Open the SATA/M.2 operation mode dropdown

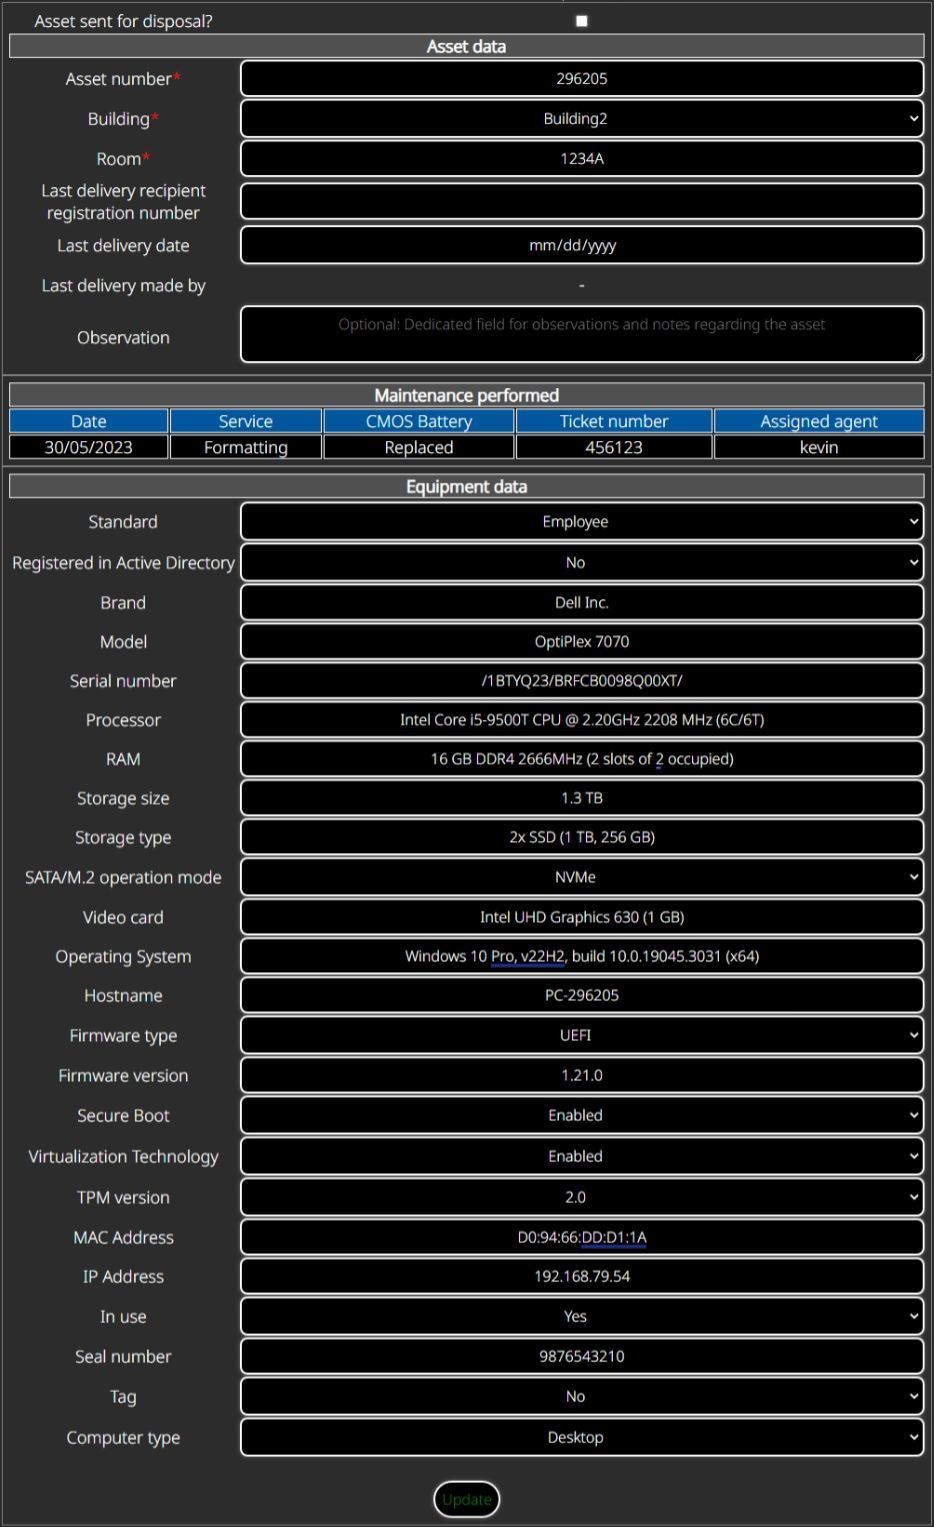point(581,877)
